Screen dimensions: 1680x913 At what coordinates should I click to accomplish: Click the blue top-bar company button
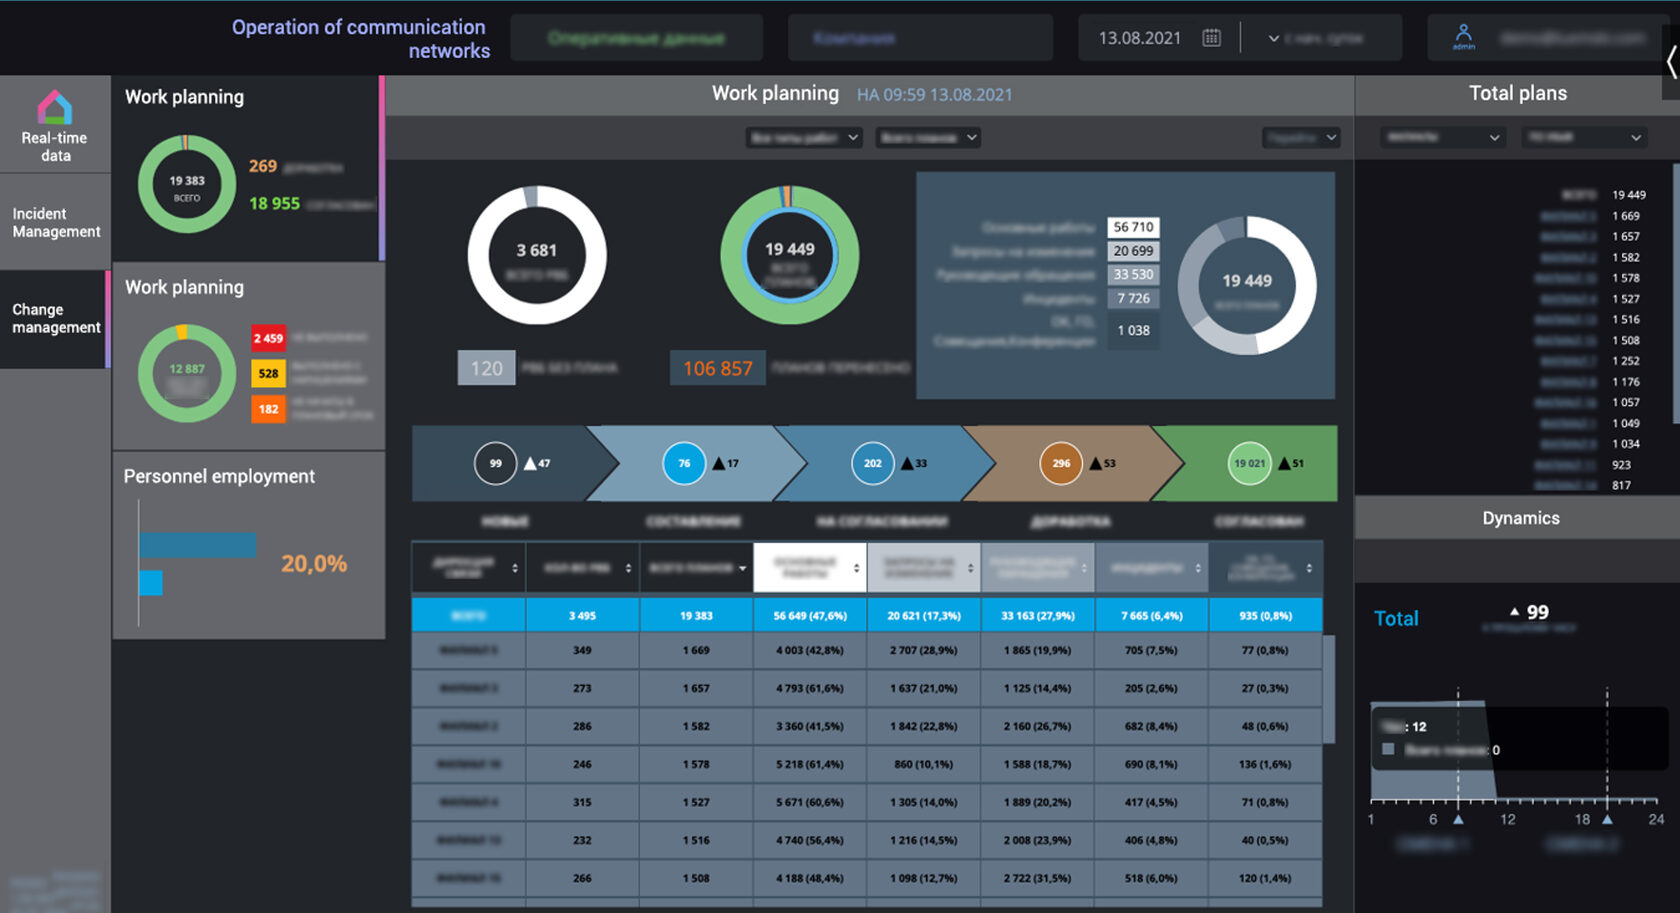point(920,38)
